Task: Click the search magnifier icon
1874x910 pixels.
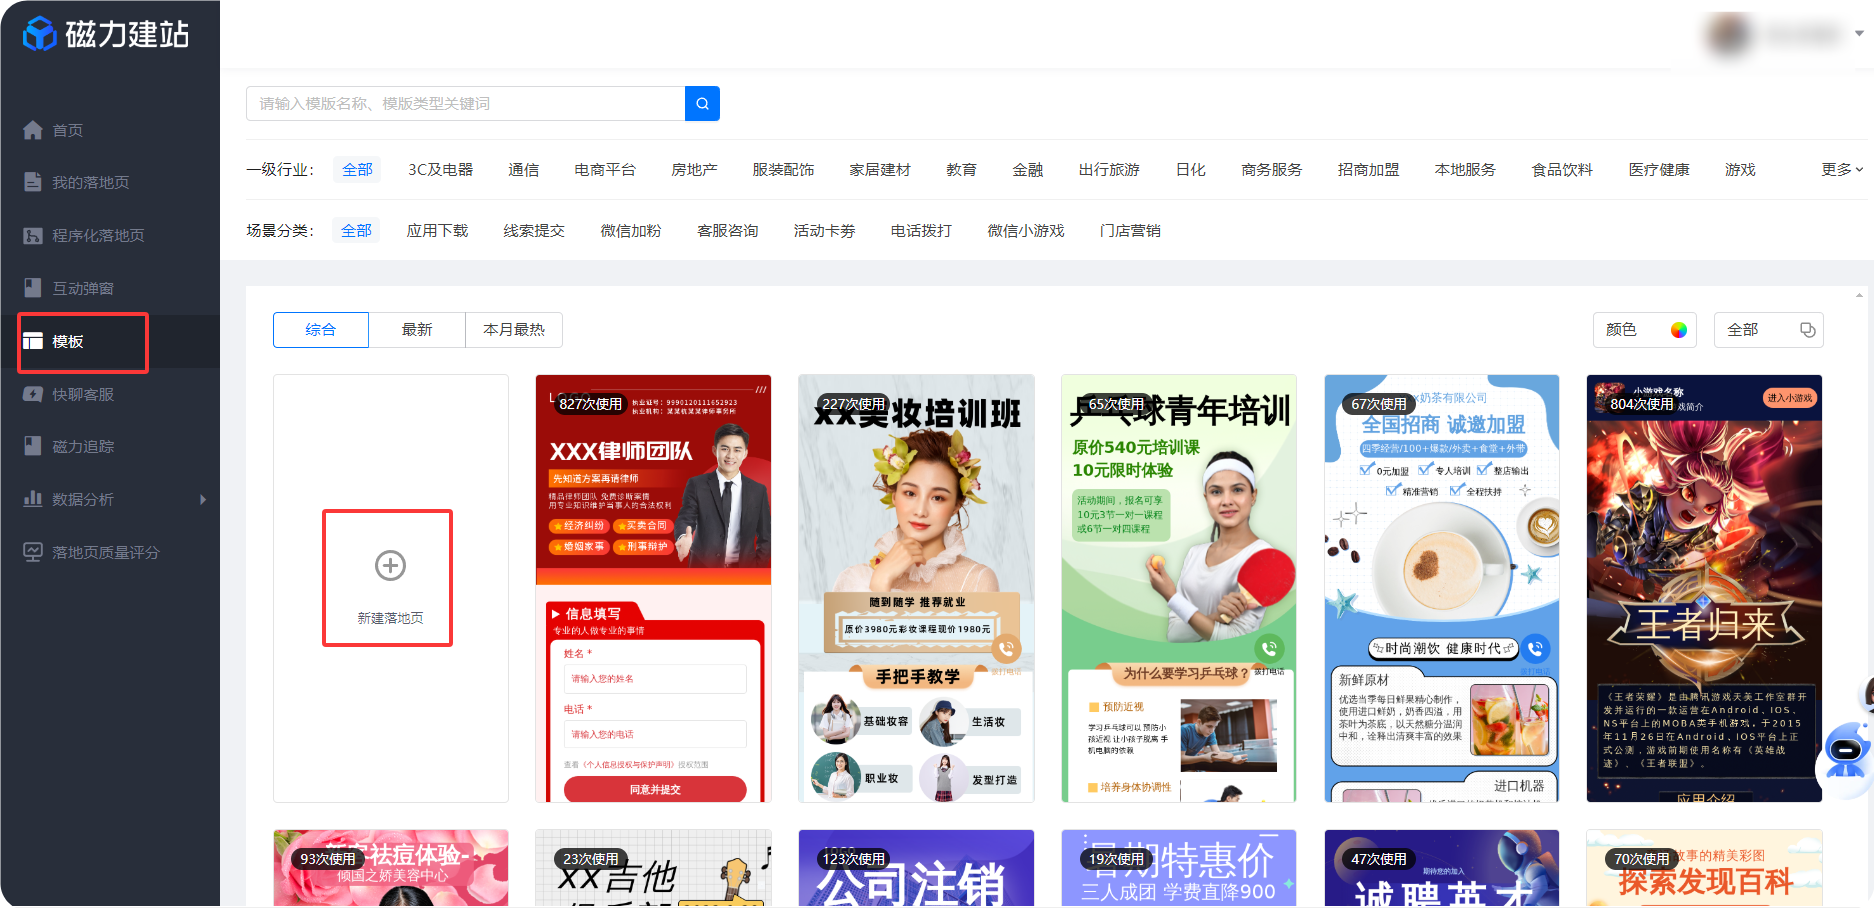Action: 701,103
